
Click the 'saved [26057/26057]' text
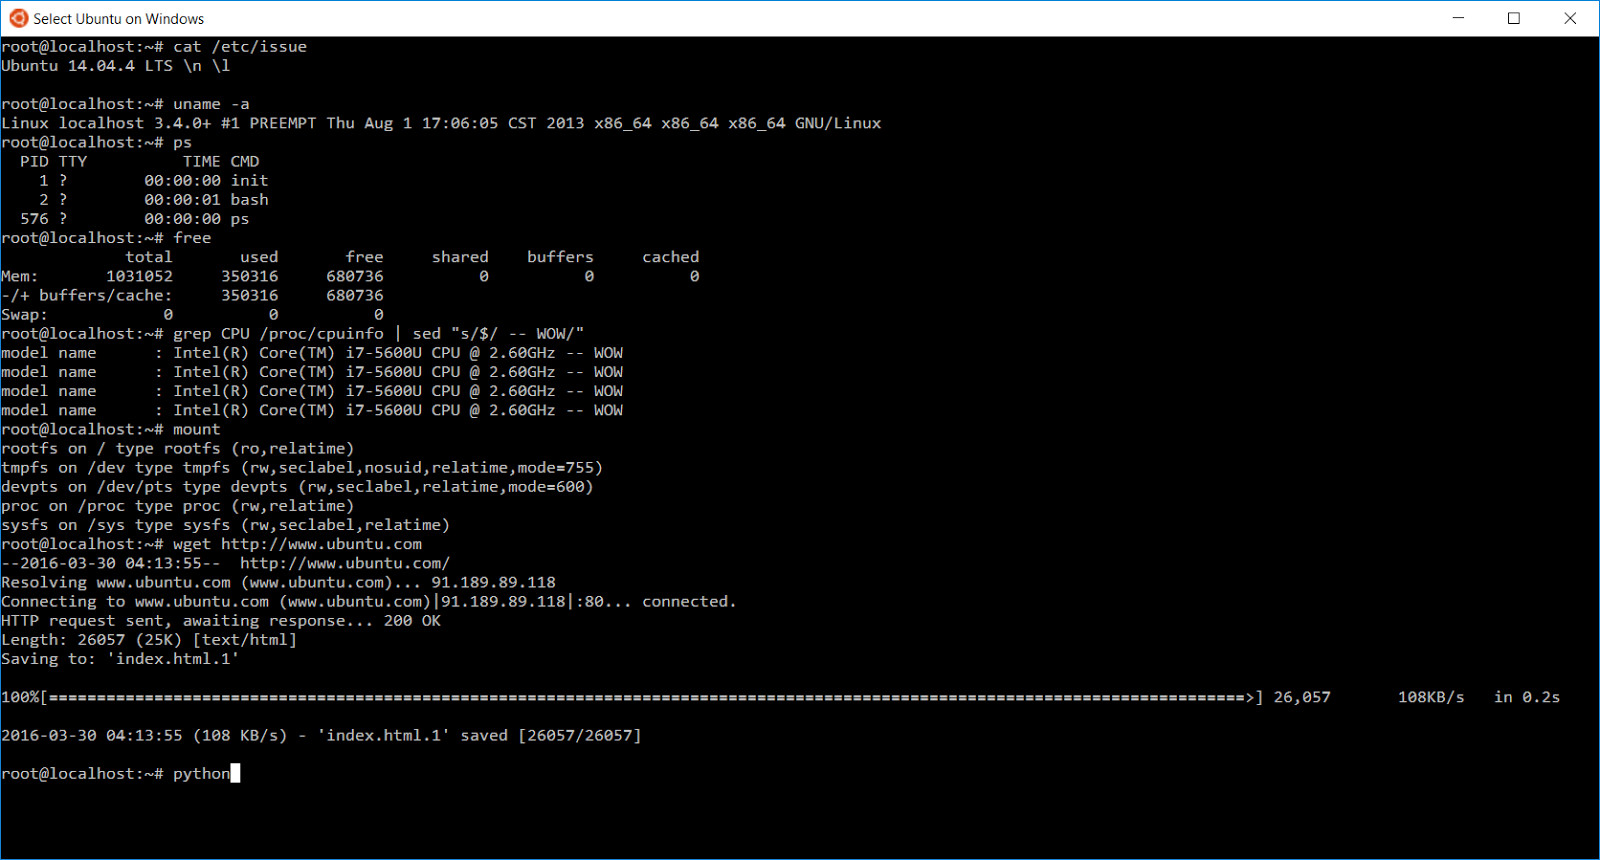pos(551,736)
